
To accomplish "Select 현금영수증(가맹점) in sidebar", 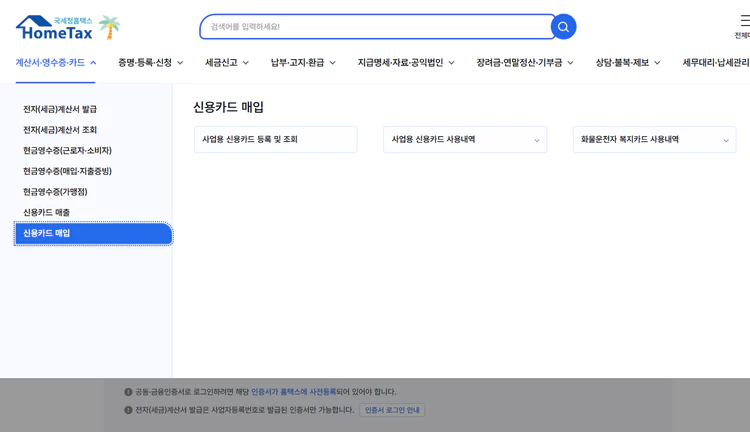I will tap(55, 191).
